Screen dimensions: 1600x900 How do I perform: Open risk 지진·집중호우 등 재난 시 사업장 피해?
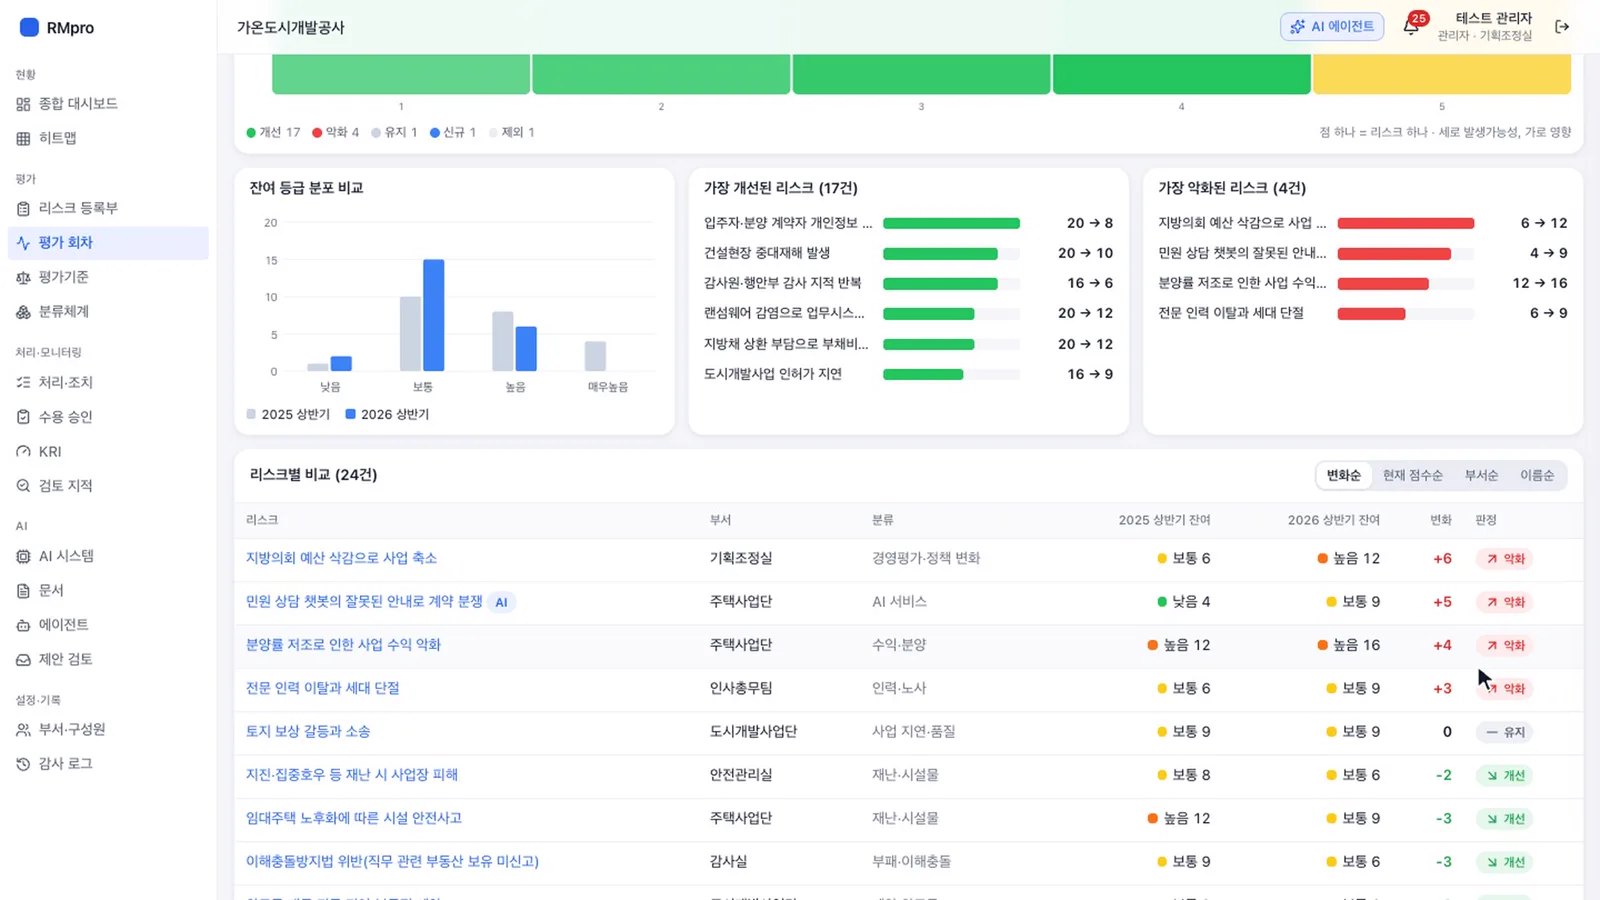tap(352, 775)
